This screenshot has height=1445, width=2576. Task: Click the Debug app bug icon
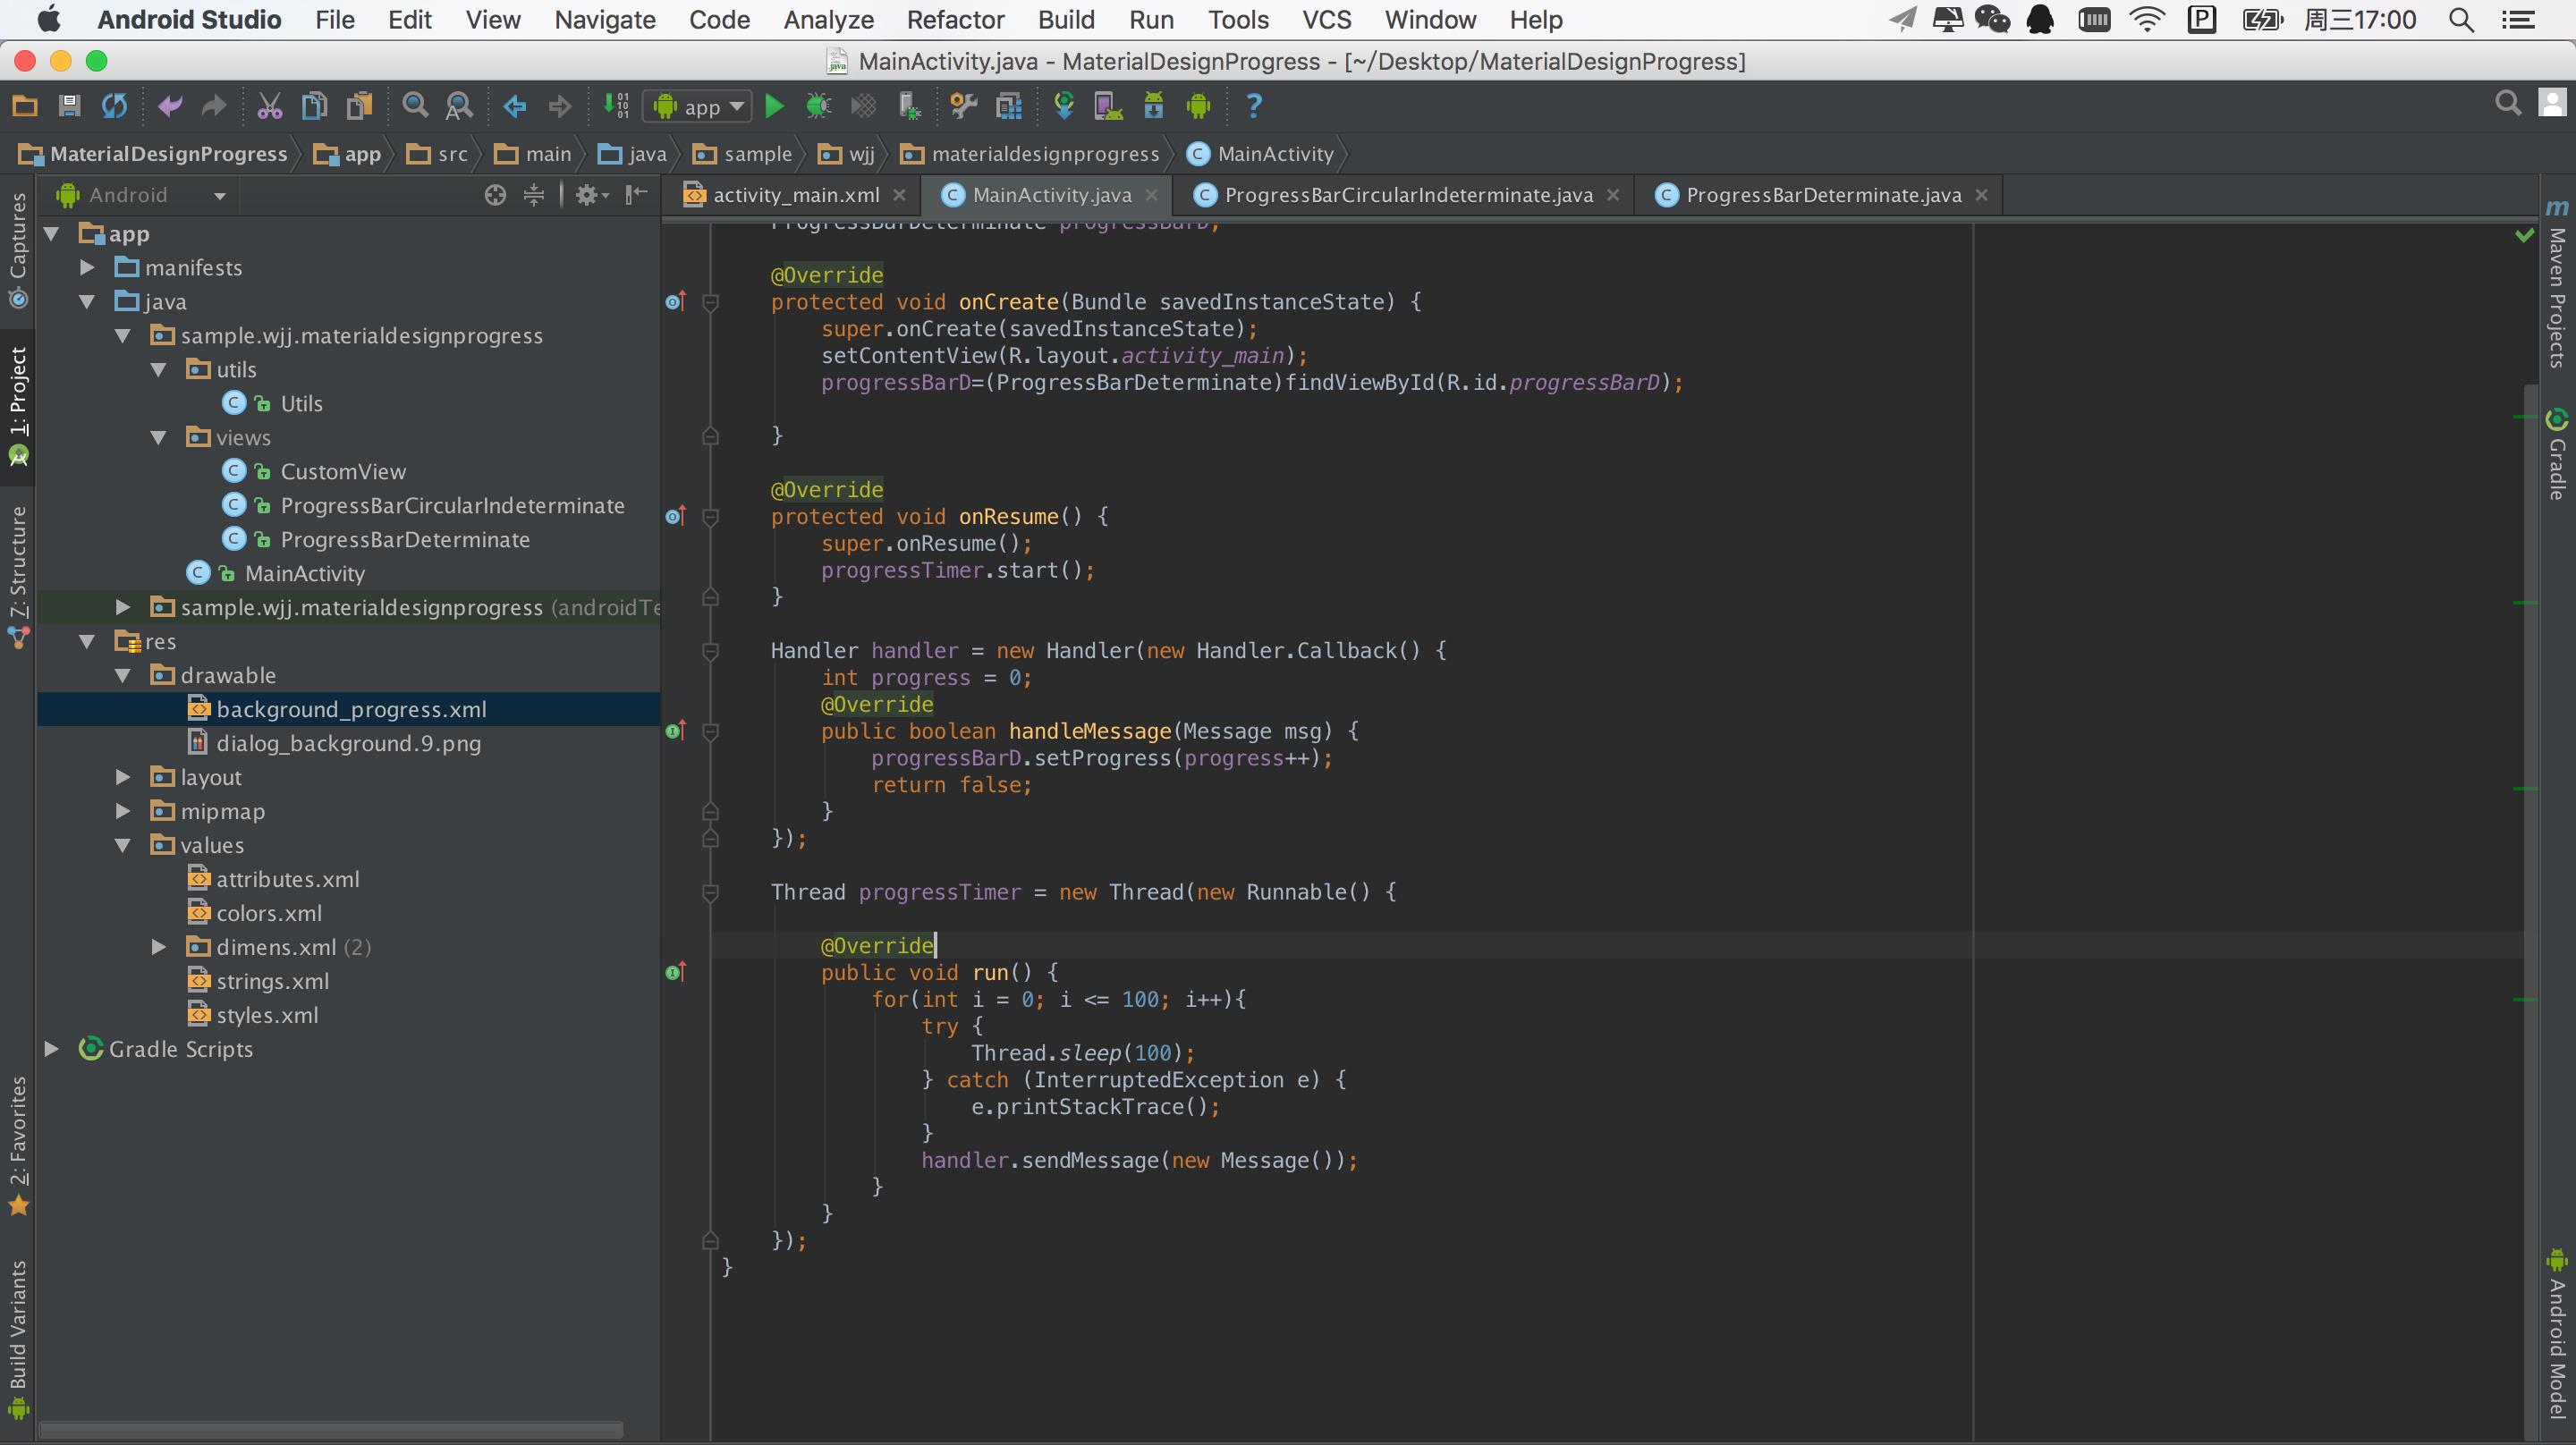pyautogui.click(x=819, y=106)
